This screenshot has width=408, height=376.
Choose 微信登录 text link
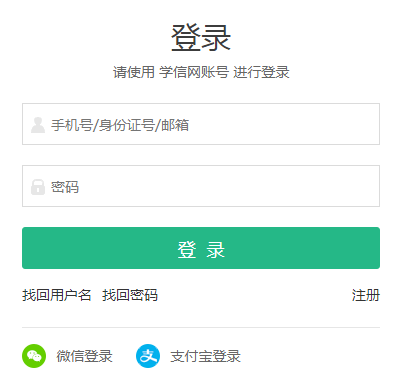84,356
